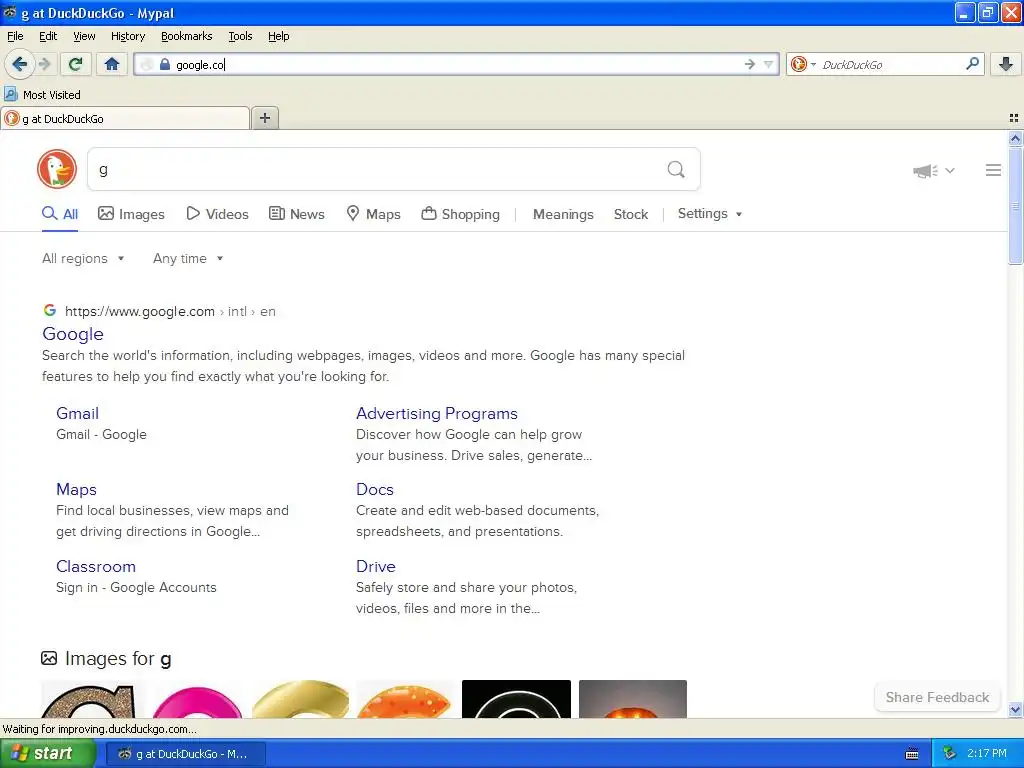Open the History menu
Image resolution: width=1024 pixels, height=768 pixels.
(x=127, y=36)
